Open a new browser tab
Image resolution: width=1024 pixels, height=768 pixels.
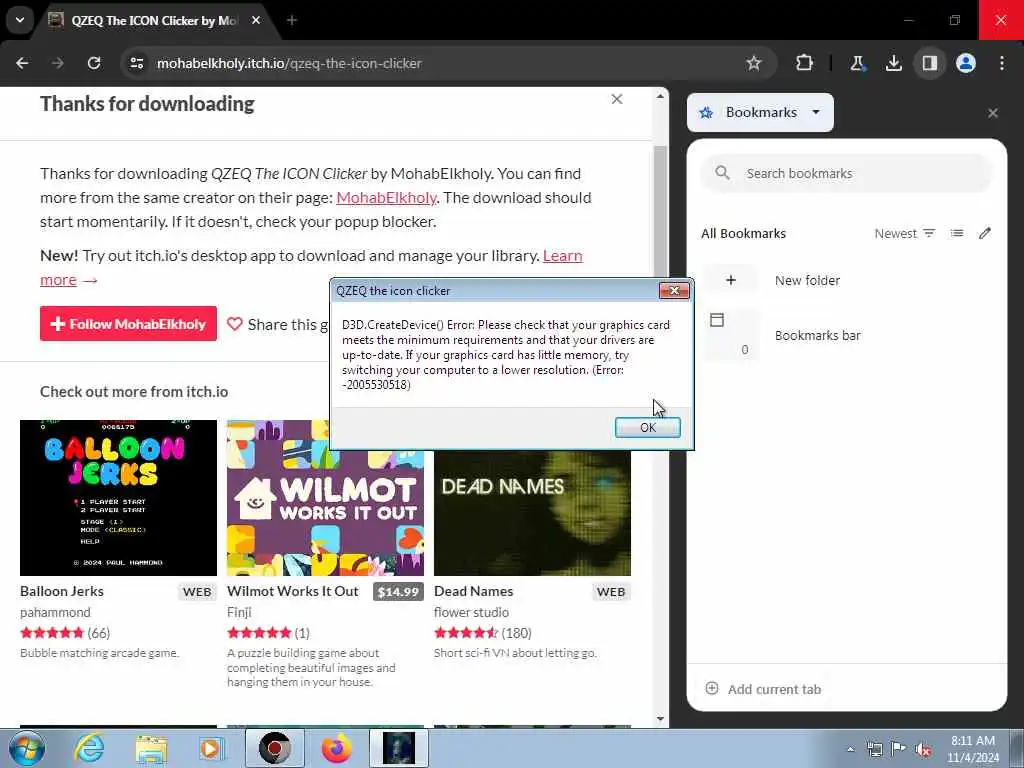point(292,20)
